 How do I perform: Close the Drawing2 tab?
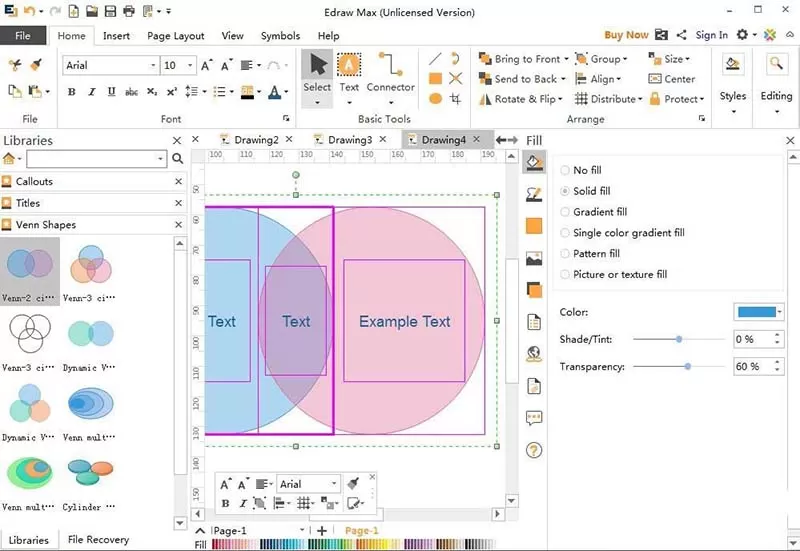click(289, 139)
